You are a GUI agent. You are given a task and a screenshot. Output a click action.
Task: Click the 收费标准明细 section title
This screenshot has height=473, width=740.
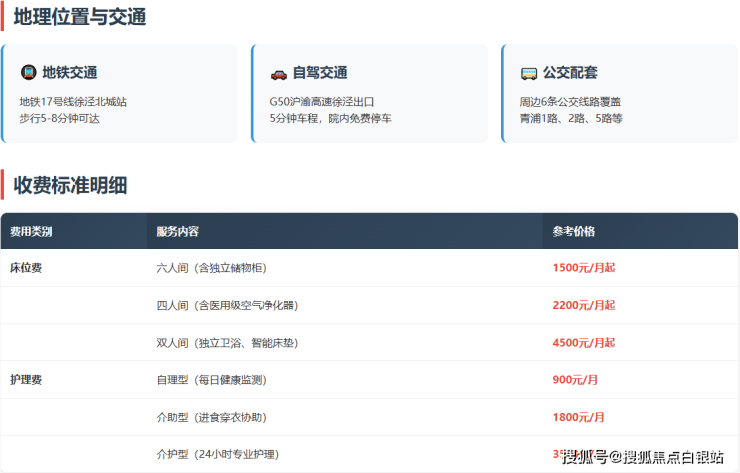pyautogui.click(x=70, y=185)
